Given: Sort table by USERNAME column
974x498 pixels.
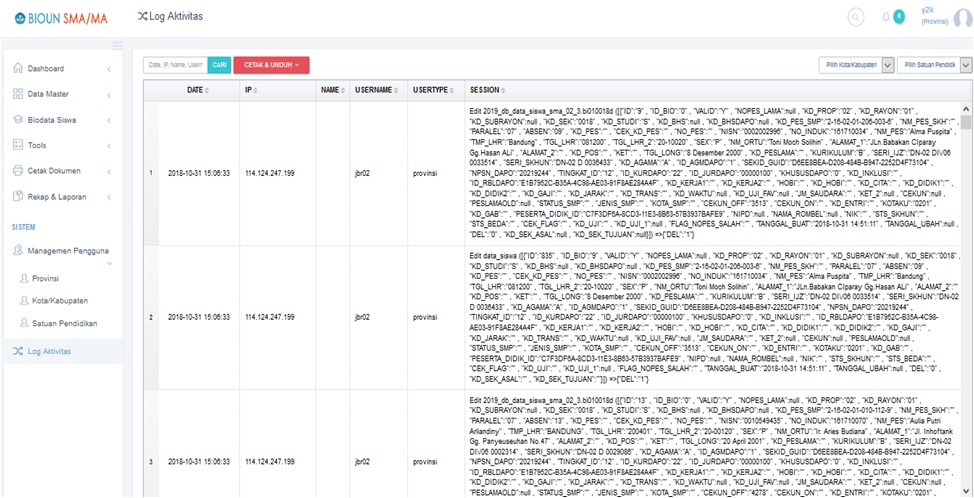Looking at the screenshot, I should pos(378,90).
